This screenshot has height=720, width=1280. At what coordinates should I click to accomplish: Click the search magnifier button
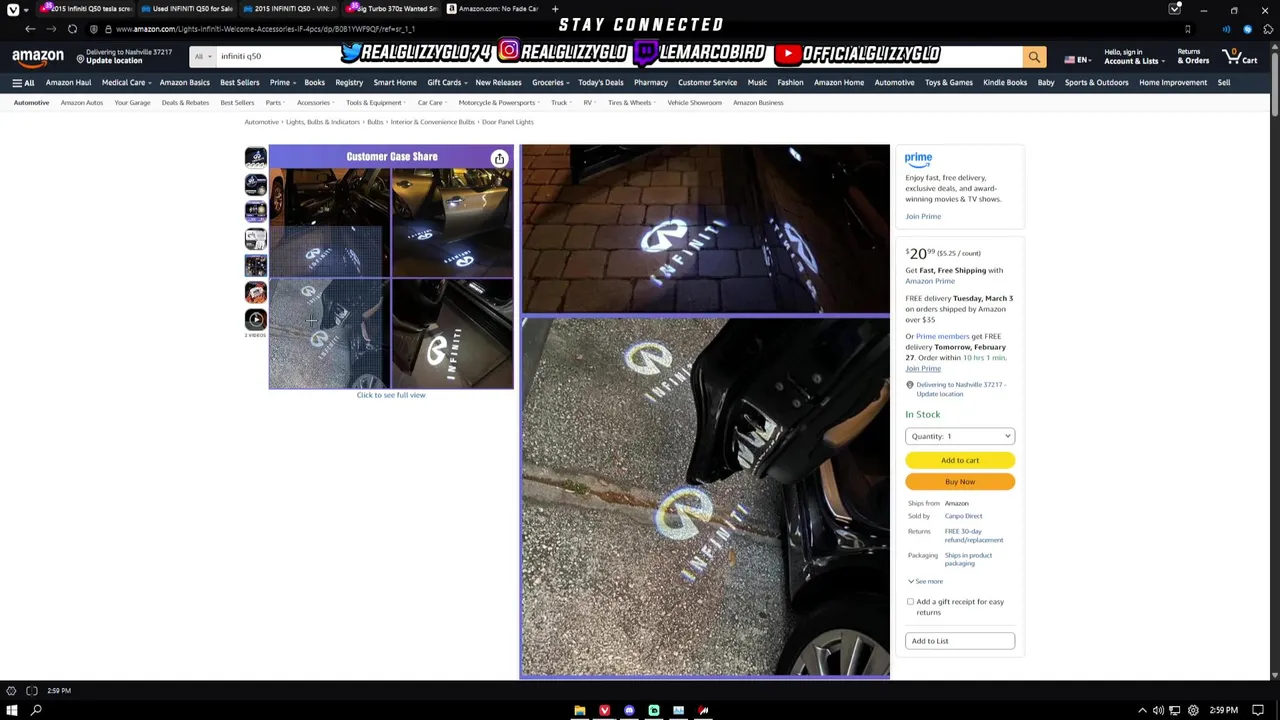point(1034,57)
